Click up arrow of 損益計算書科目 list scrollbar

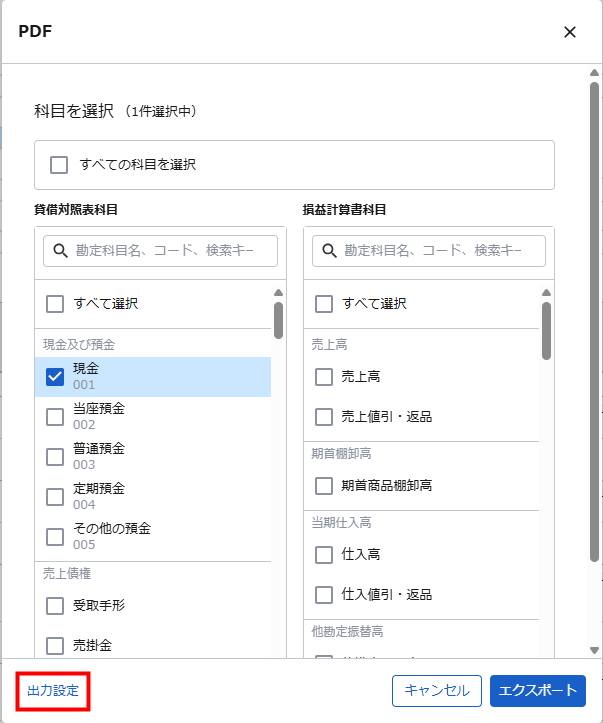pos(546,293)
